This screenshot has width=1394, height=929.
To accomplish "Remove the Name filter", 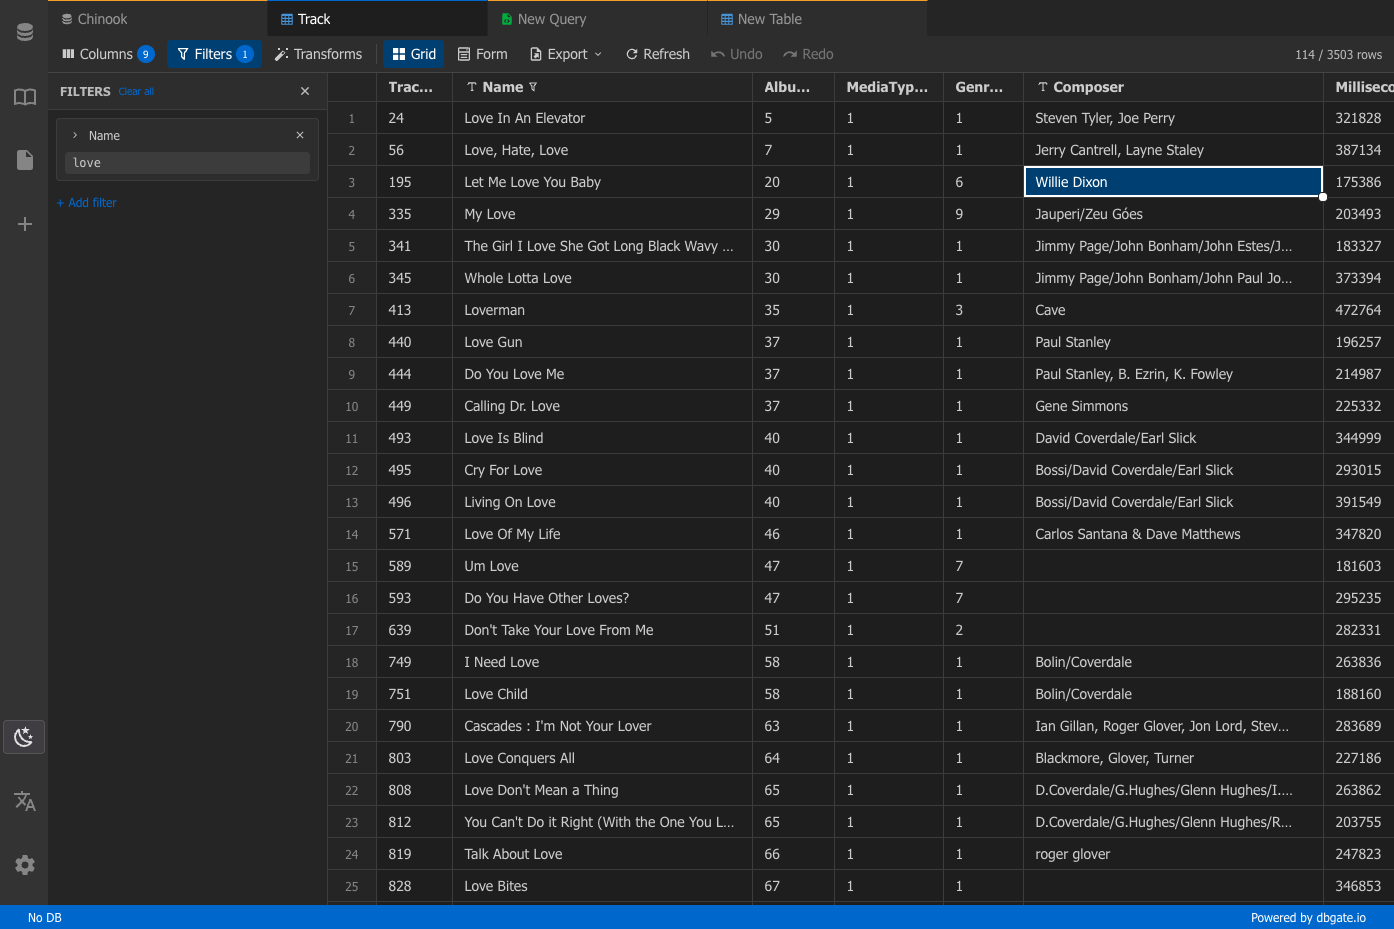I will pos(300,135).
